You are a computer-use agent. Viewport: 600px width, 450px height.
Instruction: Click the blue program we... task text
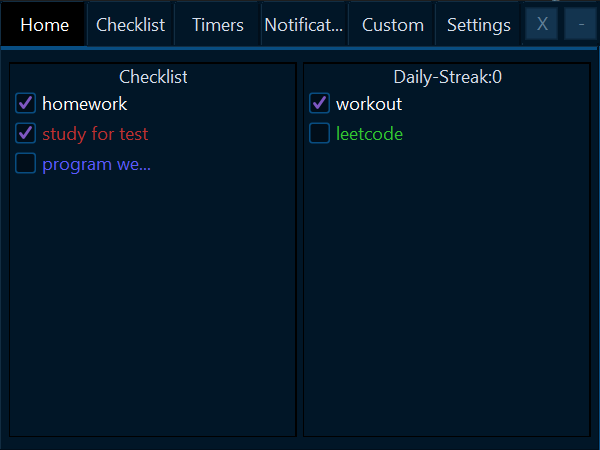(x=96, y=165)
